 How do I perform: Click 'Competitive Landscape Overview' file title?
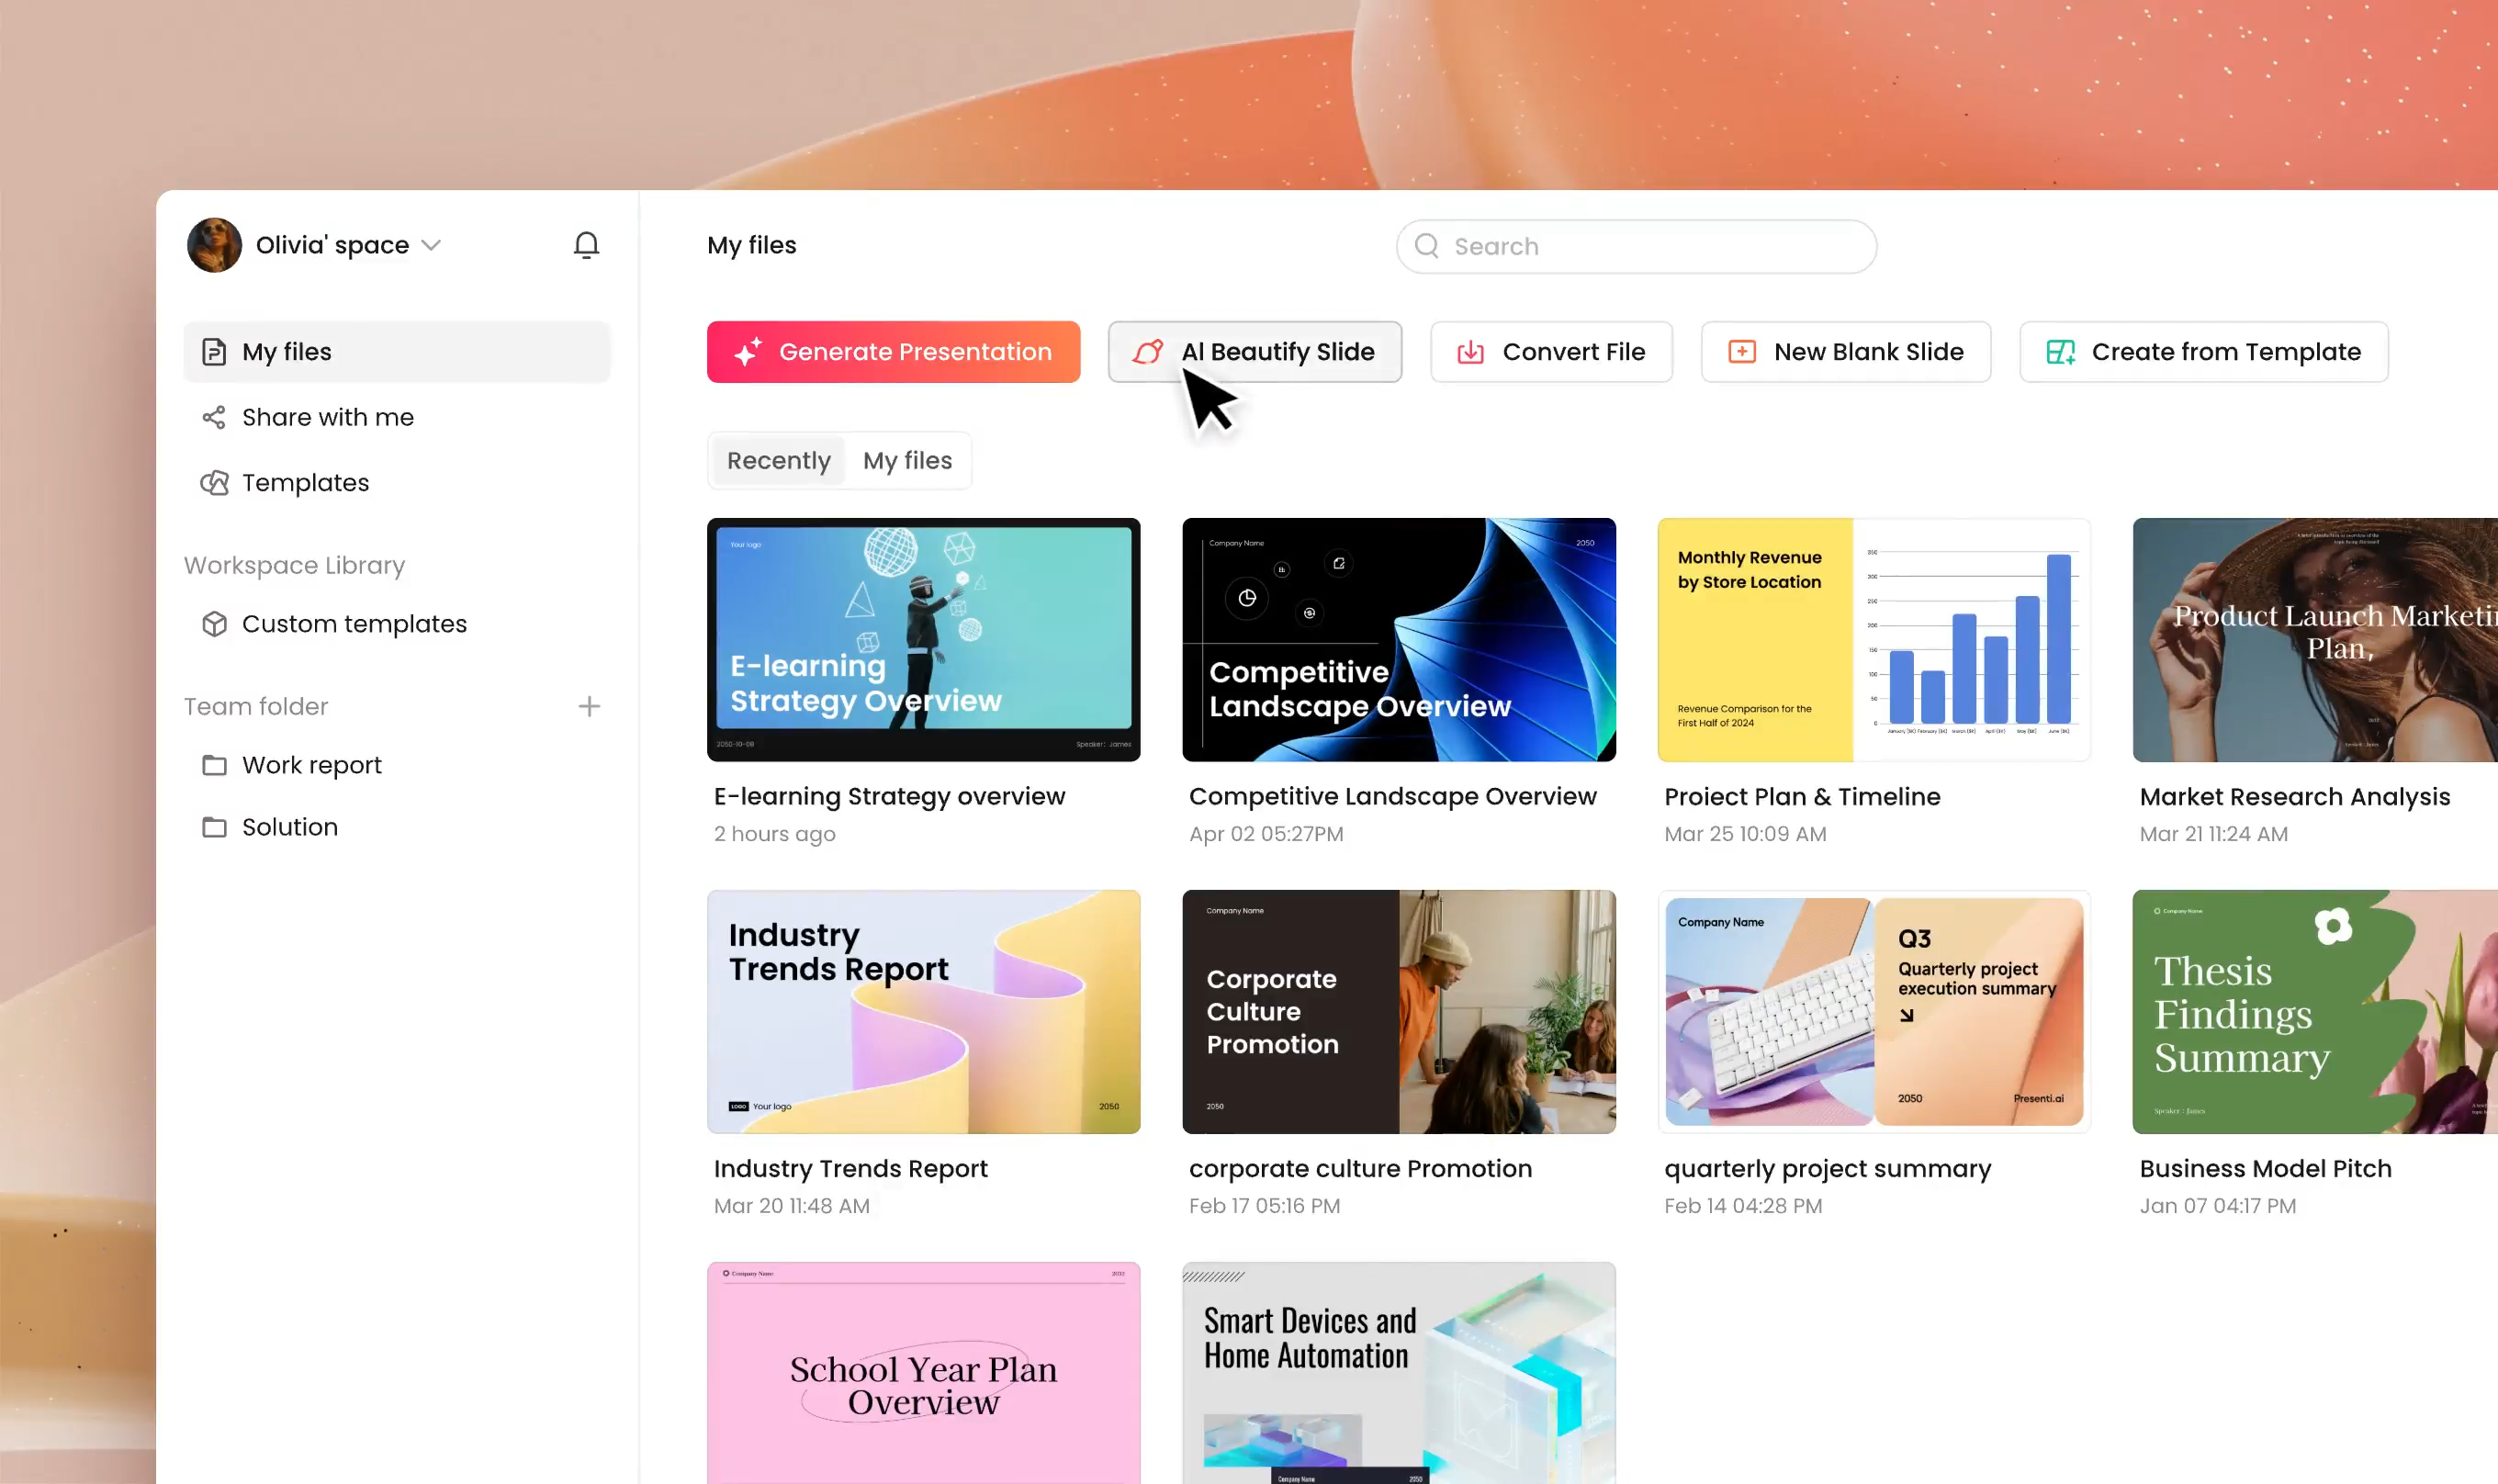point(1392,797)
